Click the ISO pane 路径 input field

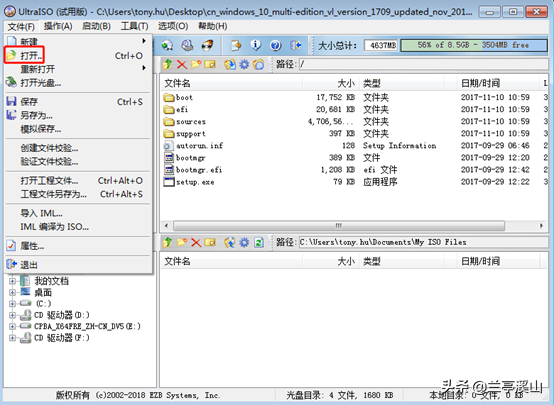[424, 64]
